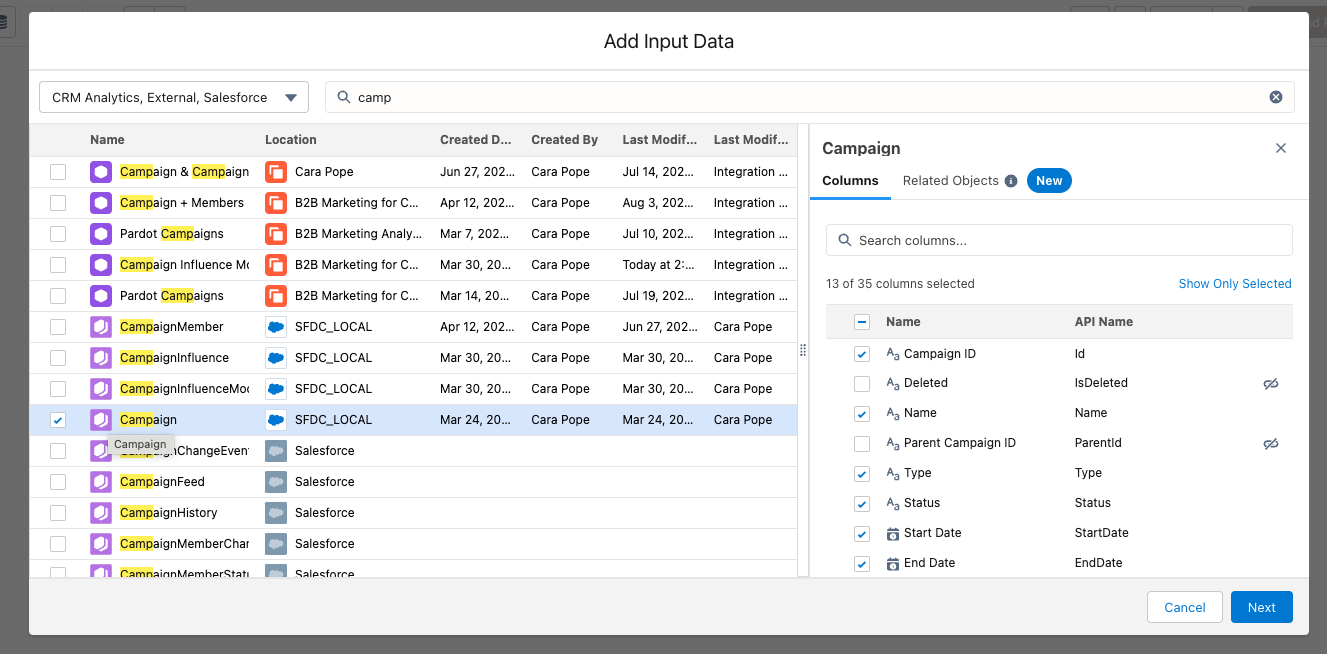1327x654 pixels.
Task: Click the CampaignMember dataset icon
Action: [x=101, y=327]
